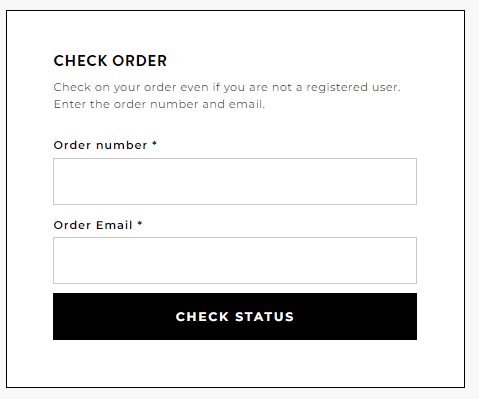This screenshot has height=399, width=479.
Task: Click the word "number" in the Order number label
Action: coord(122,145)
